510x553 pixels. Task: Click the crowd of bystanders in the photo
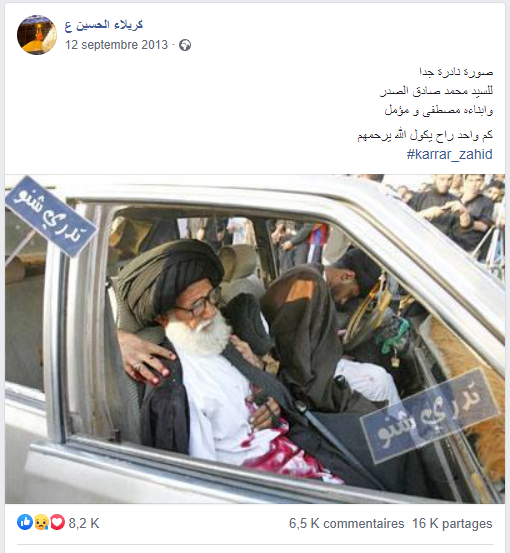click(453, 208)
